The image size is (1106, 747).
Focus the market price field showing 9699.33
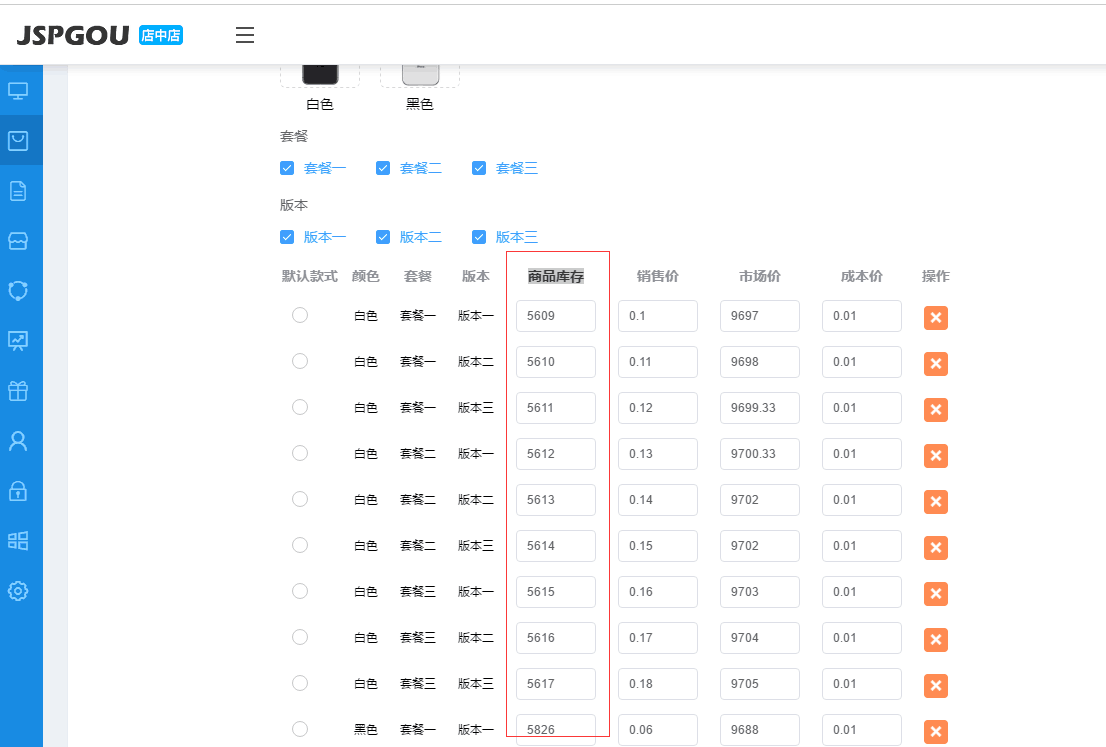coord(759,408)
